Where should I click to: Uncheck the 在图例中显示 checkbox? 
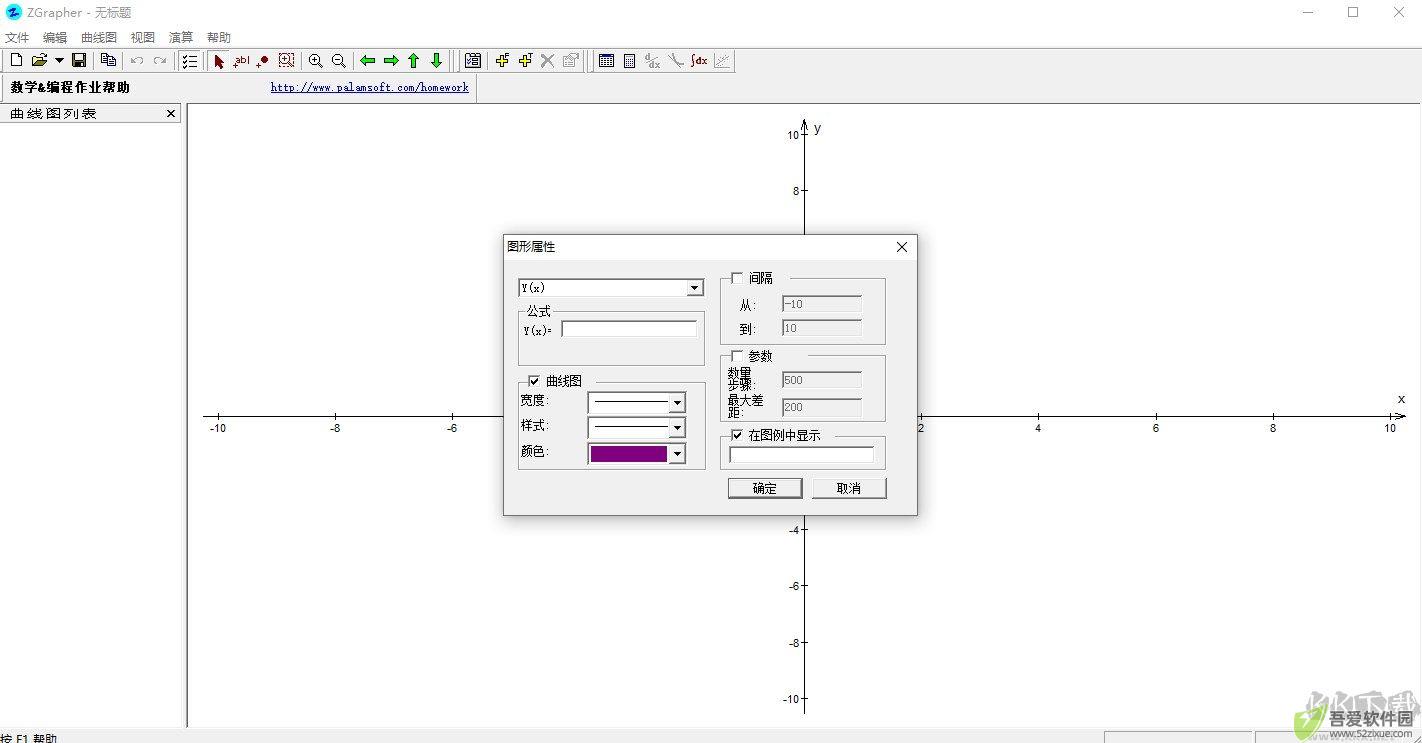click(737, 435)
